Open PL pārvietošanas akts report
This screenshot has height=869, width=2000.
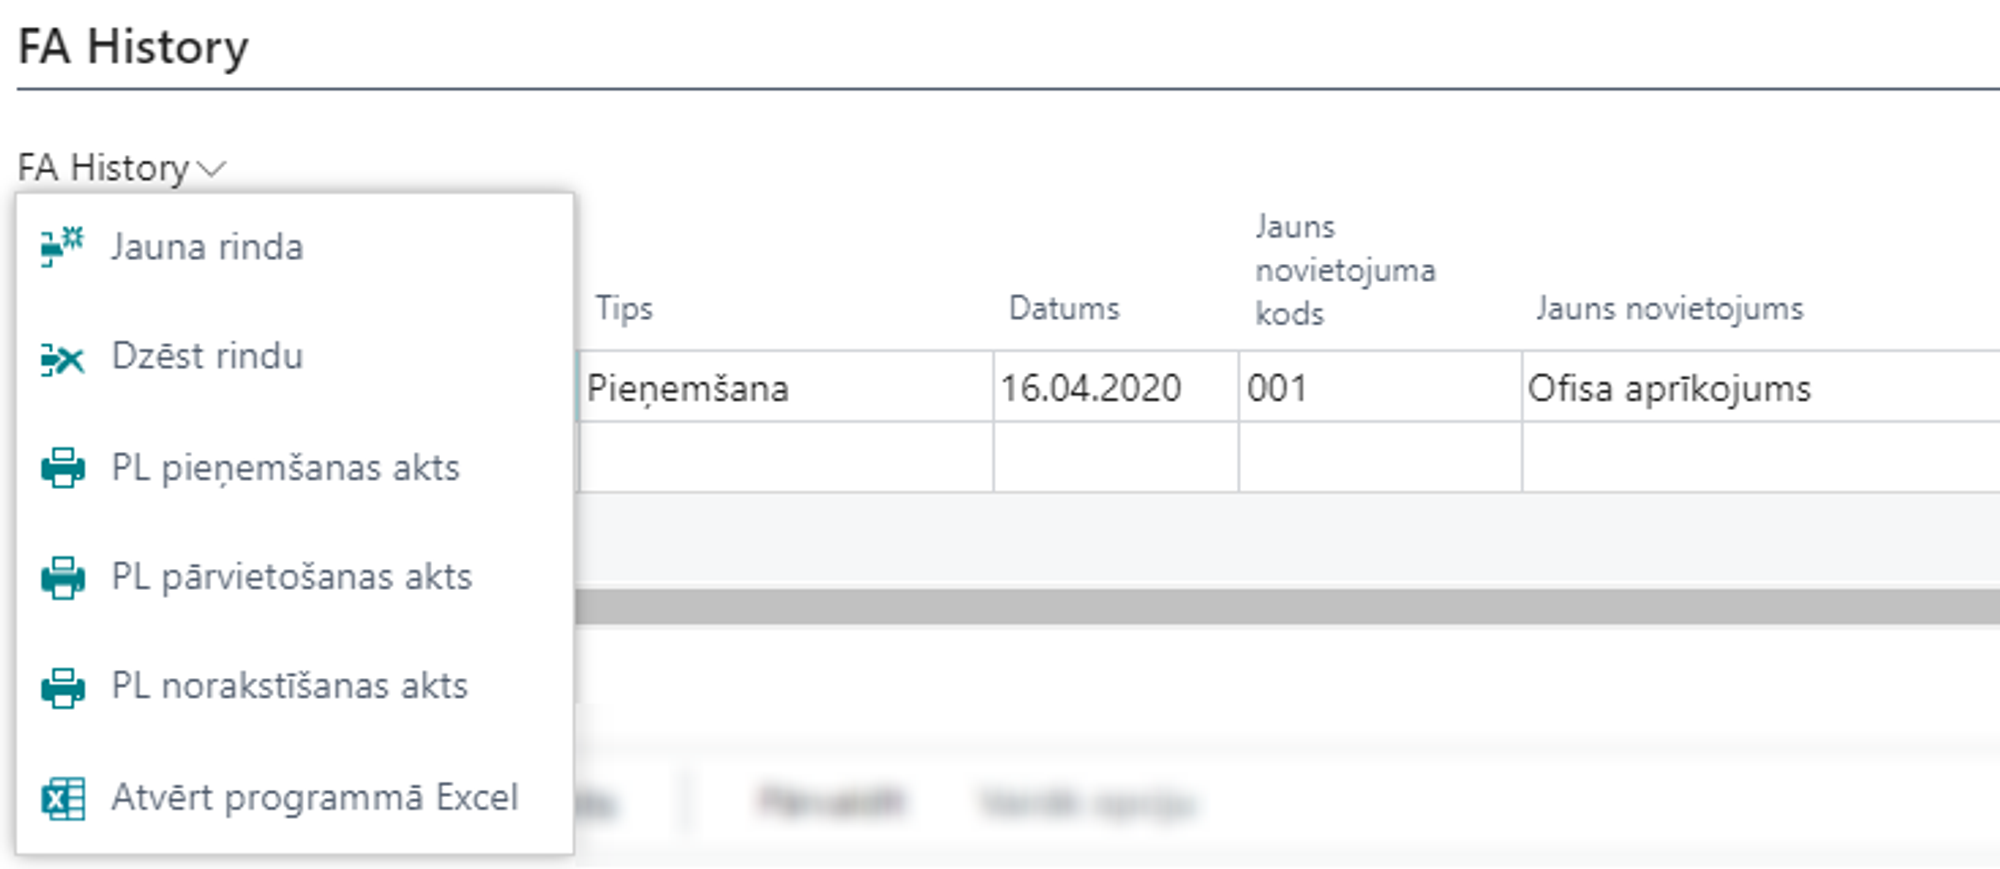pyautogui.click(x=291, y=577)
